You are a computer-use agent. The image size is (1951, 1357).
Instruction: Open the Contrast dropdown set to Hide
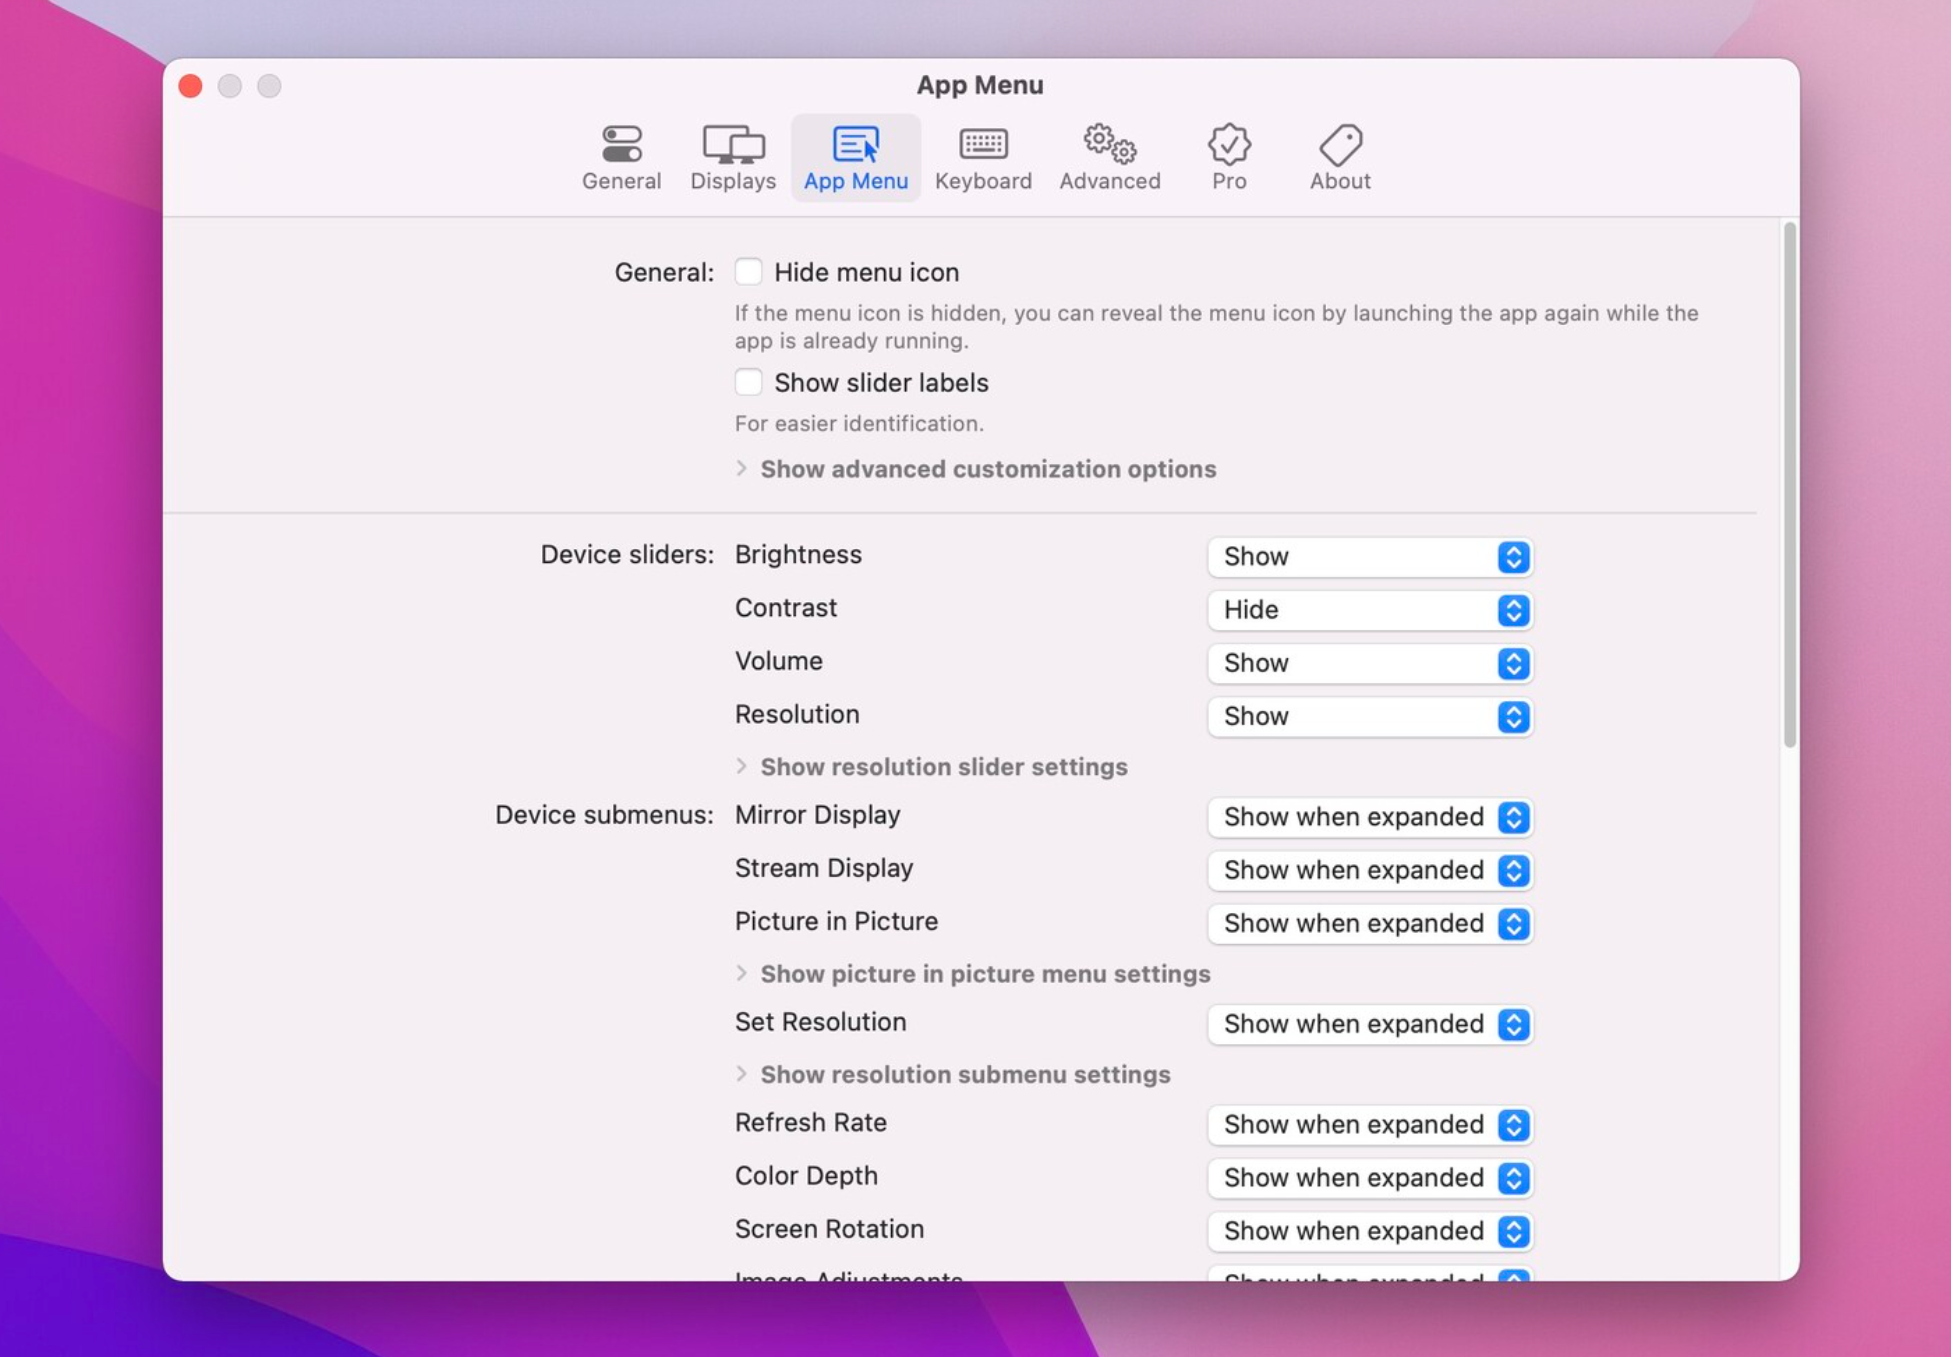pos(1370,610)
